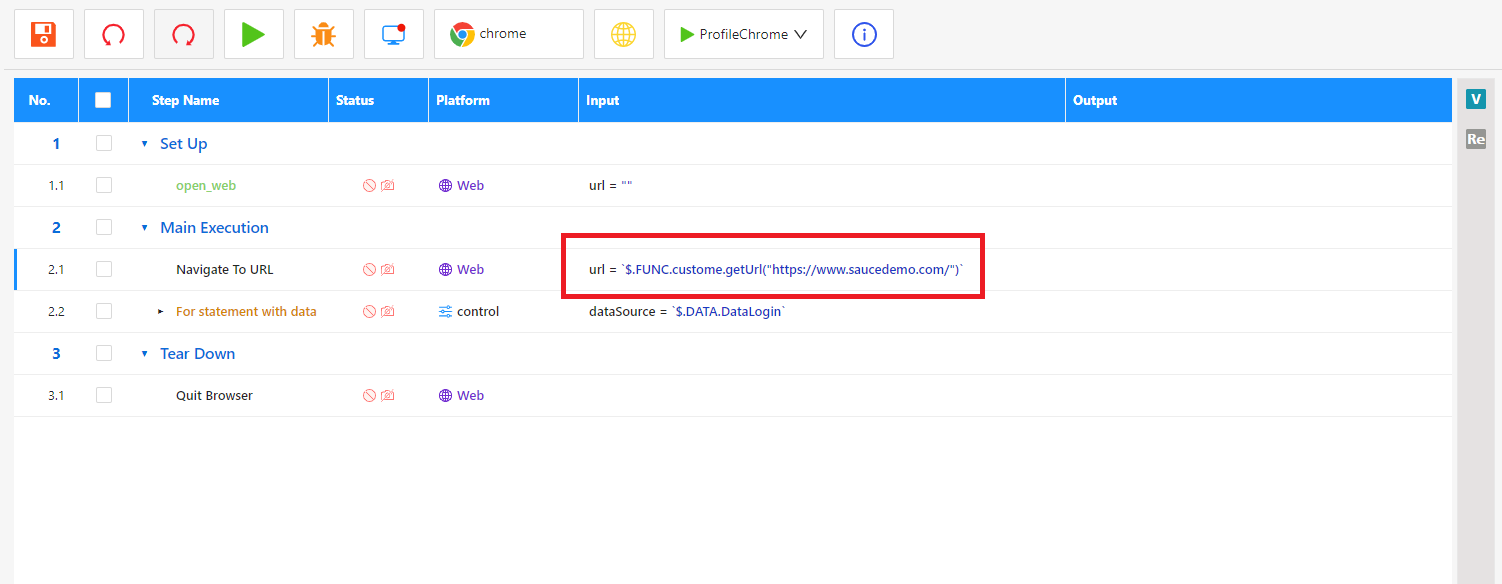This screenshot has width=1502, height=584.
Task: Click the Tear Down group title
Action: (198, 353)
